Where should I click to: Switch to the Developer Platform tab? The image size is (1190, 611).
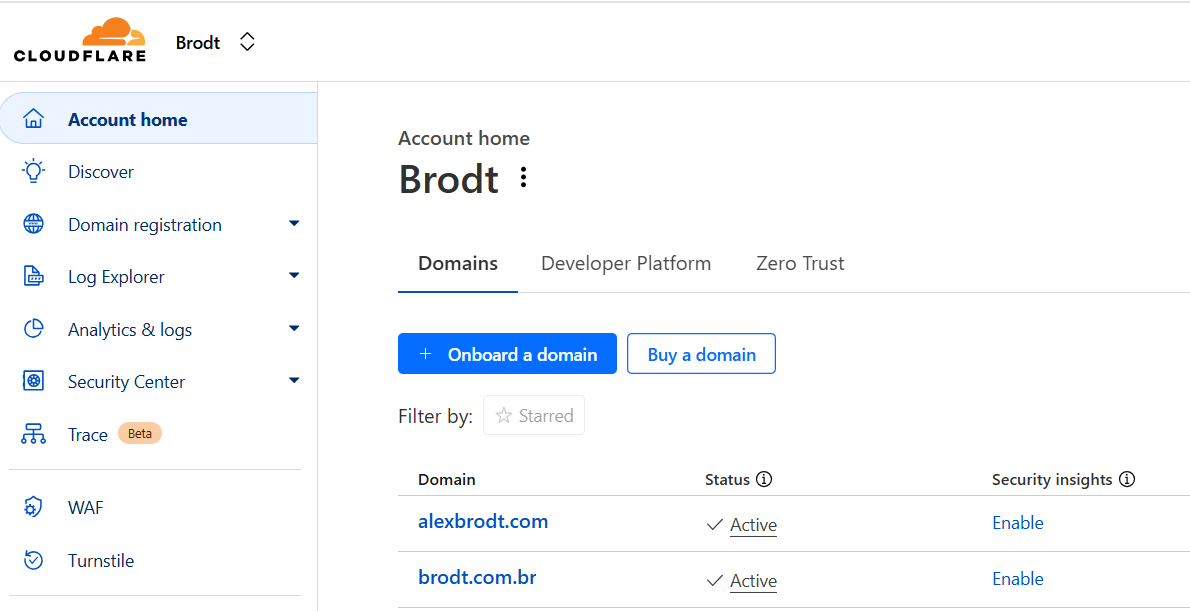coord(625,263)
